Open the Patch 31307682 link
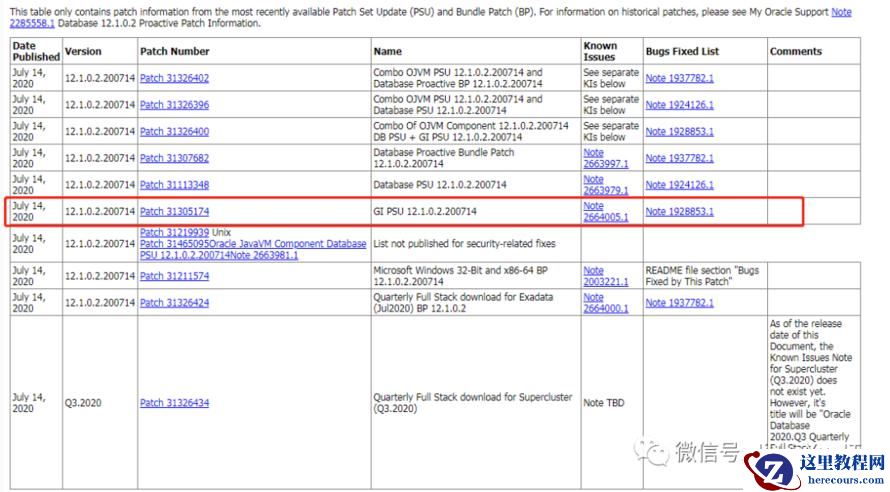The width and height of the screenshot is (890, 492). [x=174, y=158]
